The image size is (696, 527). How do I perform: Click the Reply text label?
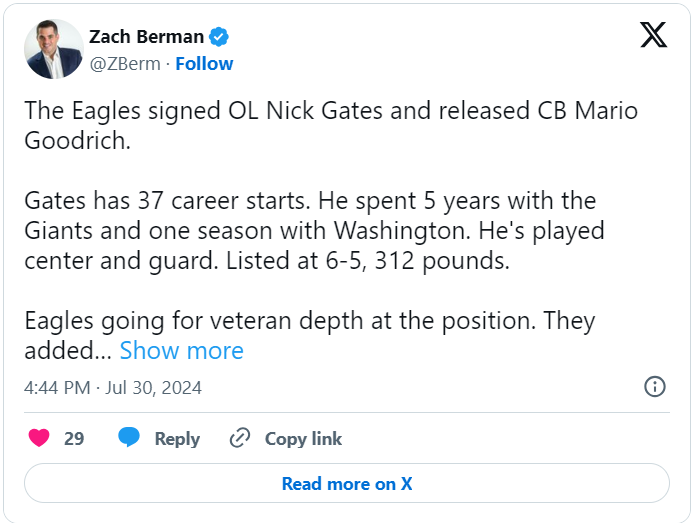[177, 438]
